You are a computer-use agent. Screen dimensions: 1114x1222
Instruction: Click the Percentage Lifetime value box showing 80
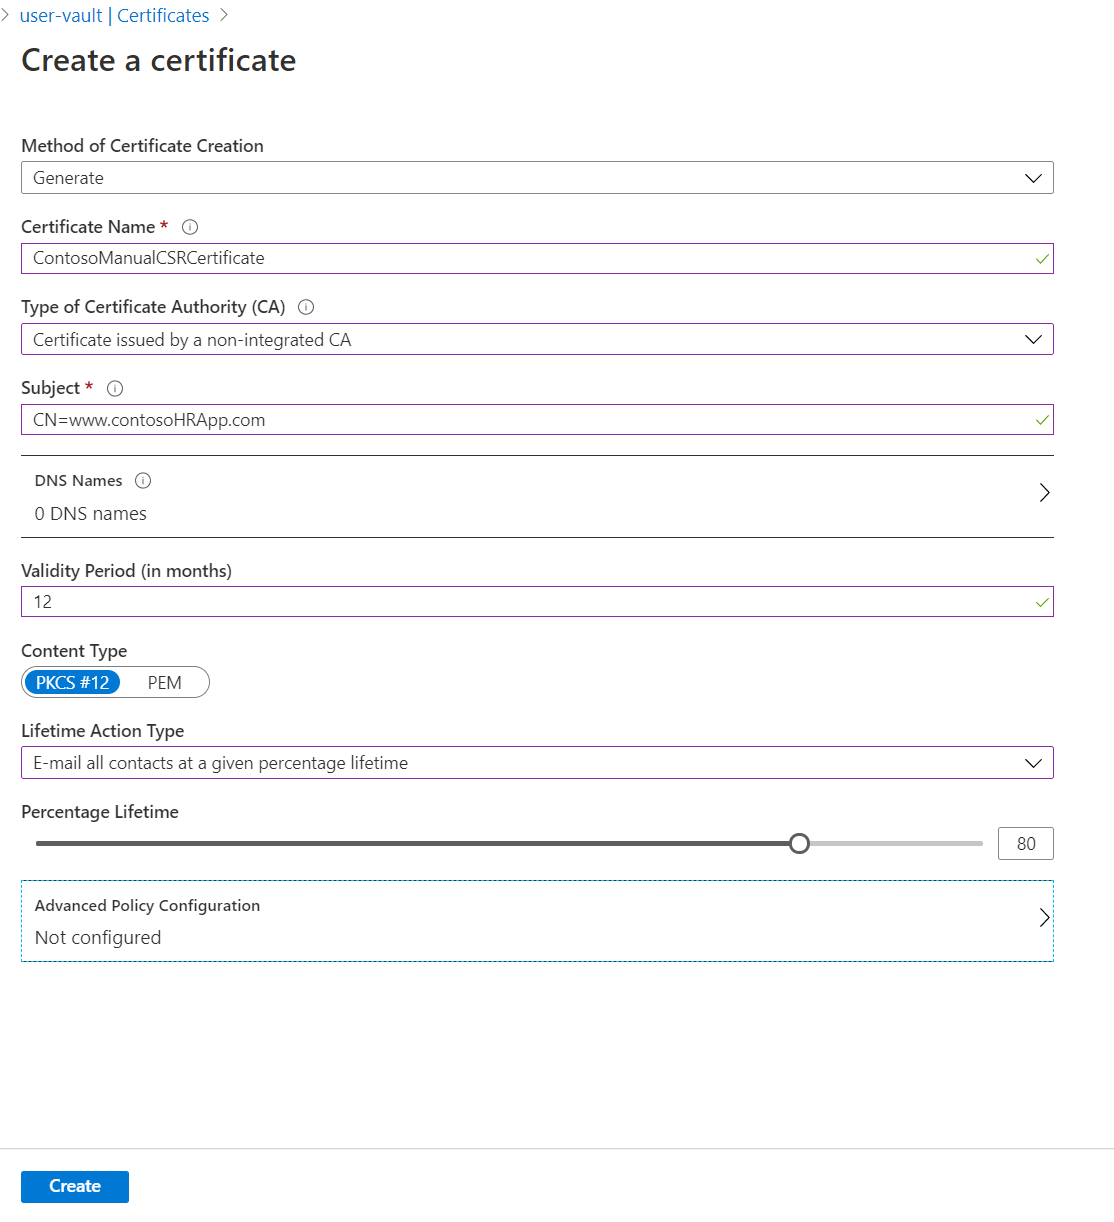(x=1025, y=843)
